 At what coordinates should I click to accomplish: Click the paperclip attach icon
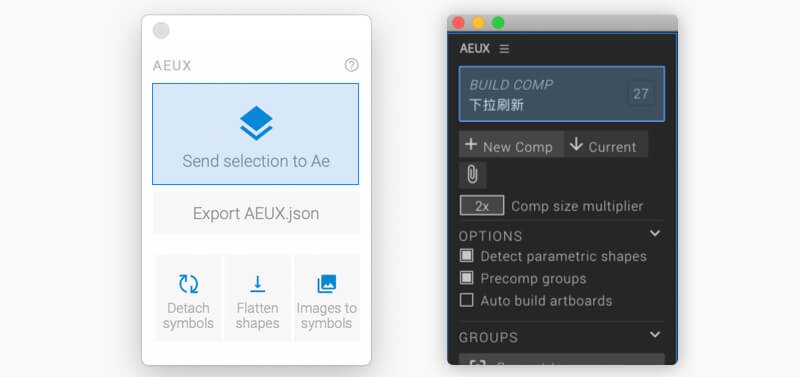472,175
